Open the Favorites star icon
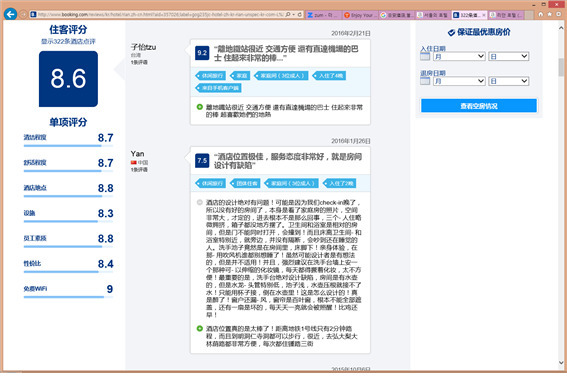The image size is (567, 377). coord(549,14)
